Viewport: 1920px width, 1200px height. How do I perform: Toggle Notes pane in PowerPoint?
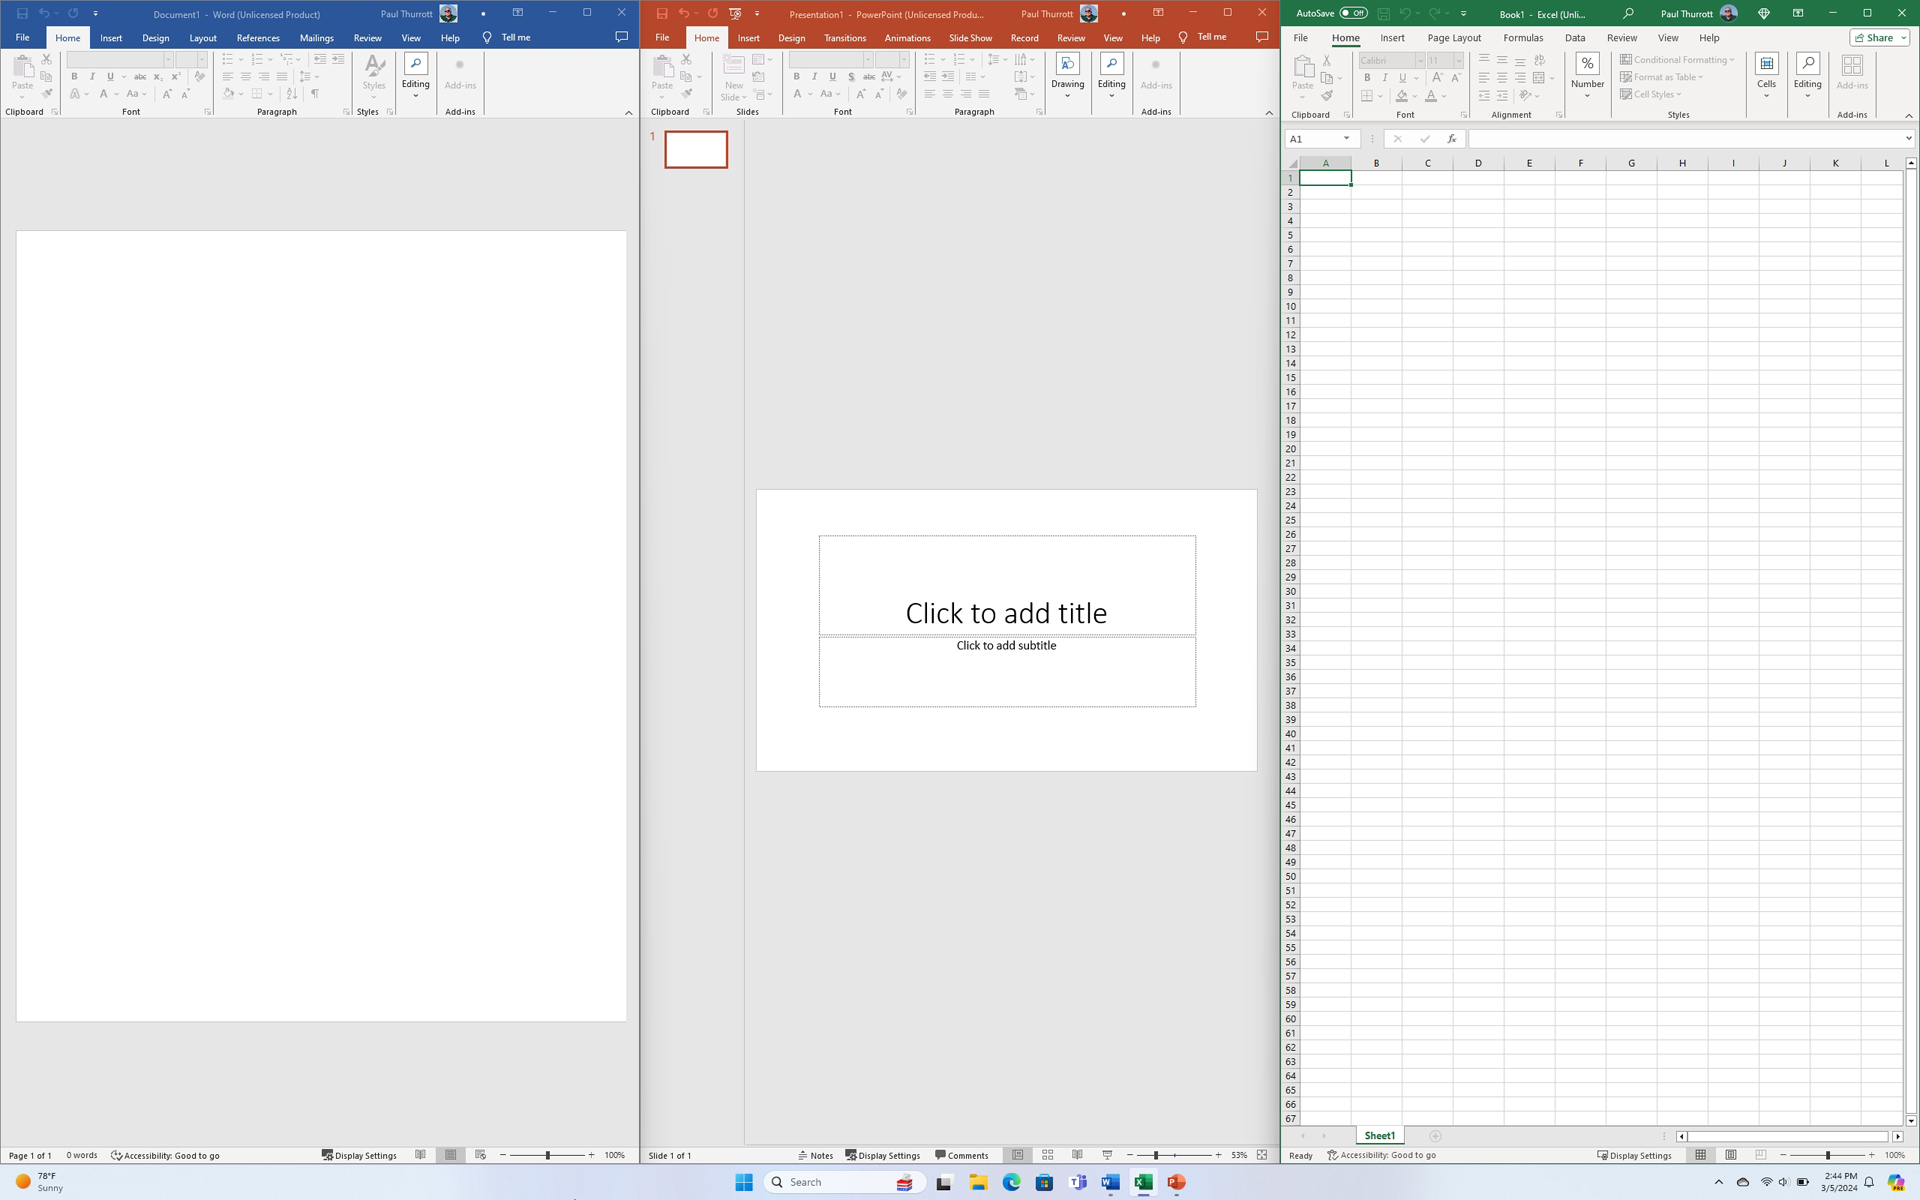coord(815,1155)
